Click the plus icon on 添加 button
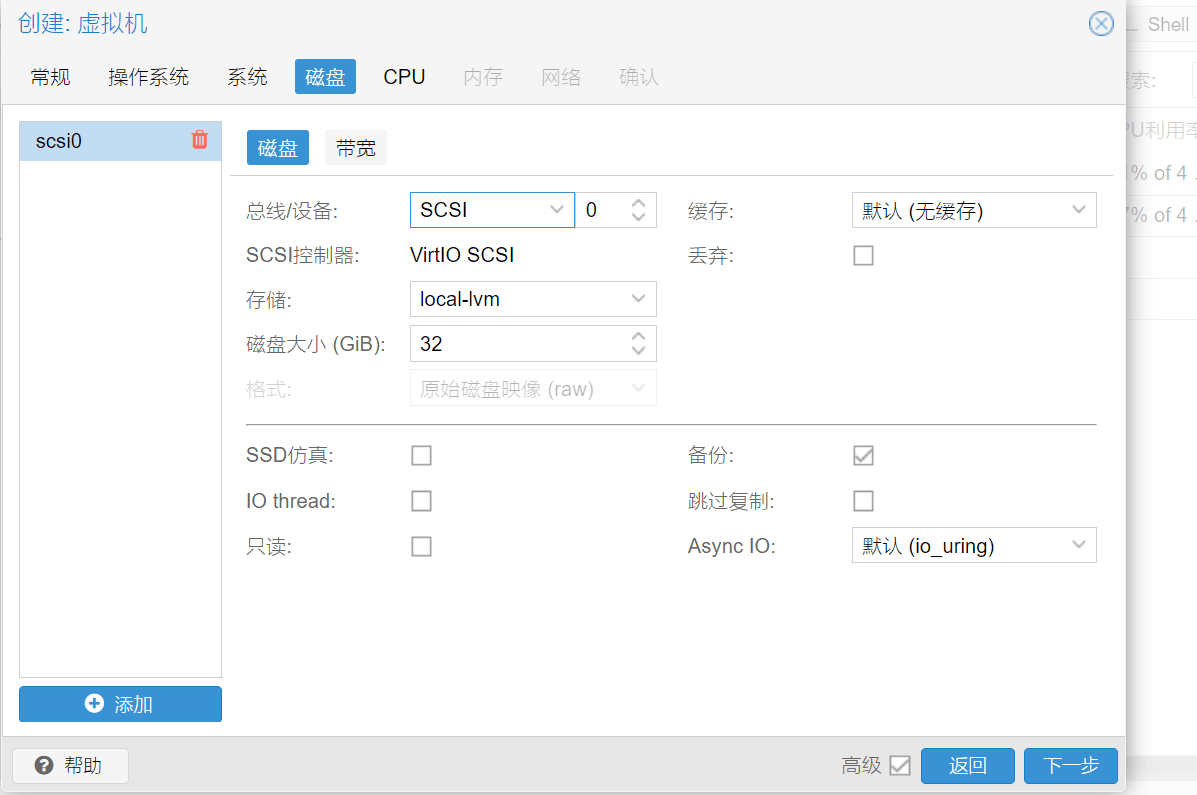This screenshot has height=795, width=1197. (x=95, y=704)
